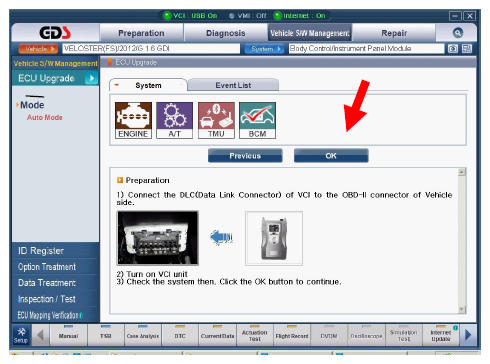Choose the BCM system icon
490x364 pixels.
pyautogui.click(x=257, y=120)
